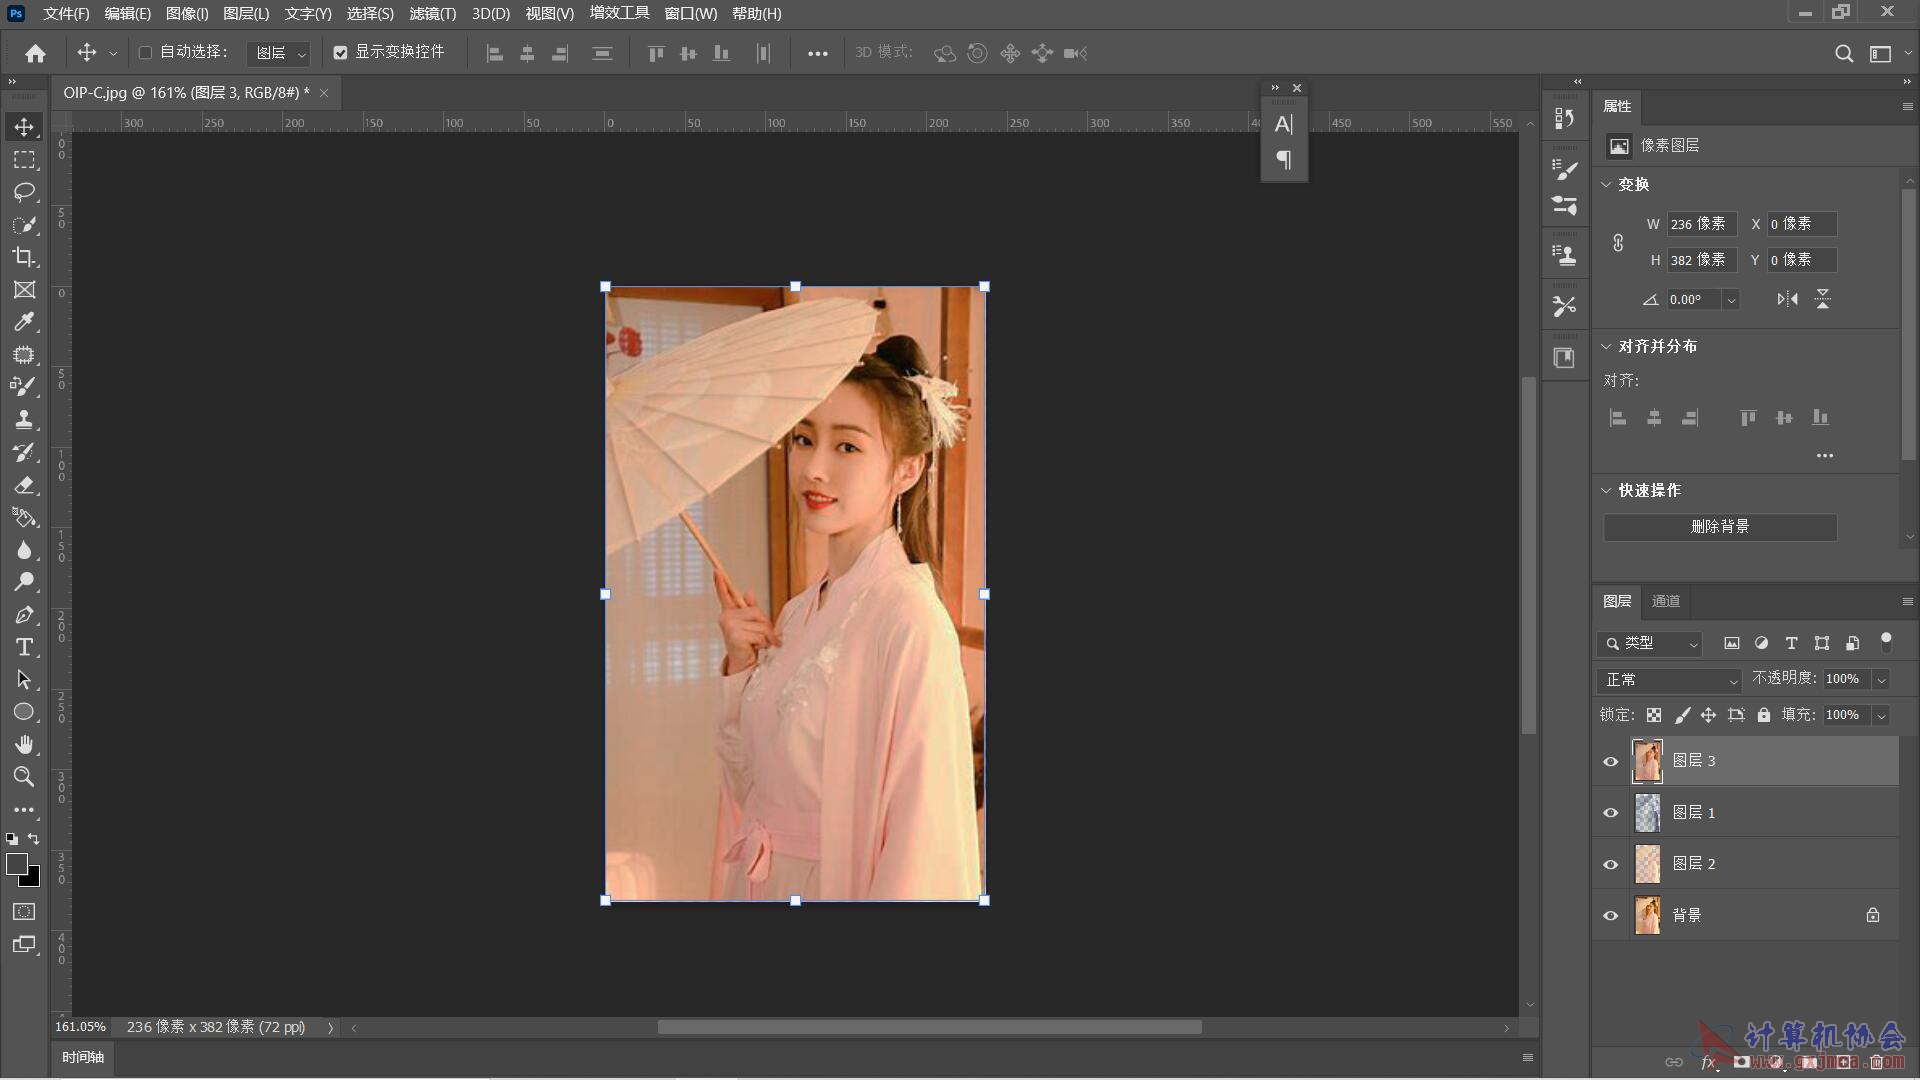Image resolution: width=1920 pixels, height=1080 pixels.
Task: Select the Crop tool
Action: point(24,257)
